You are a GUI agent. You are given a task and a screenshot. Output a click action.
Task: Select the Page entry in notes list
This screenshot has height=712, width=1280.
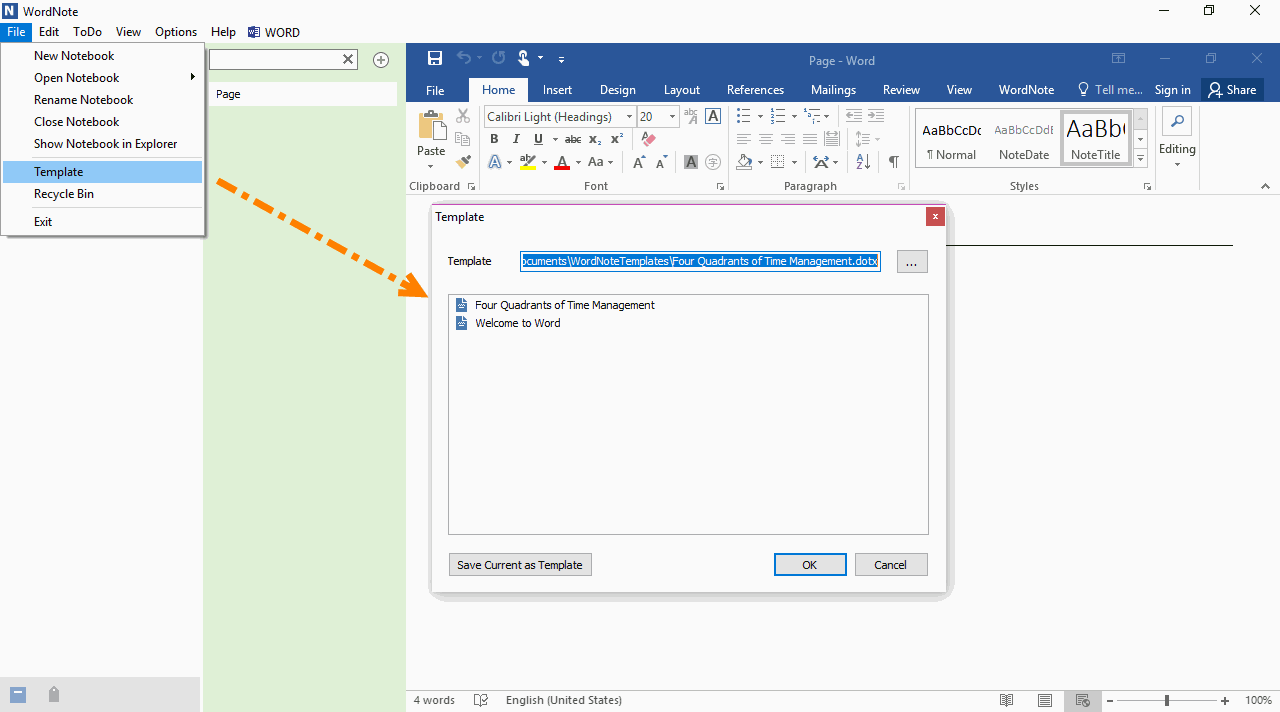point(303,94)
